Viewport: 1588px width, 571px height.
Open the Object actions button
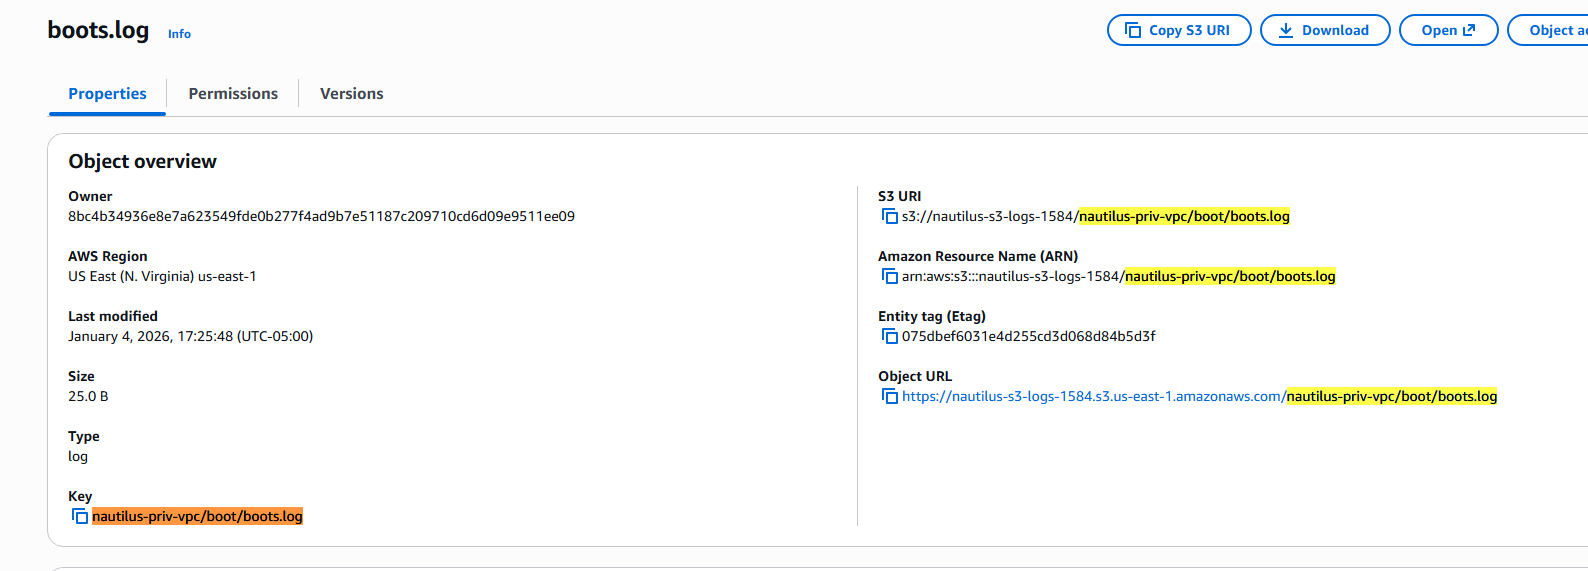(1548, 30)
